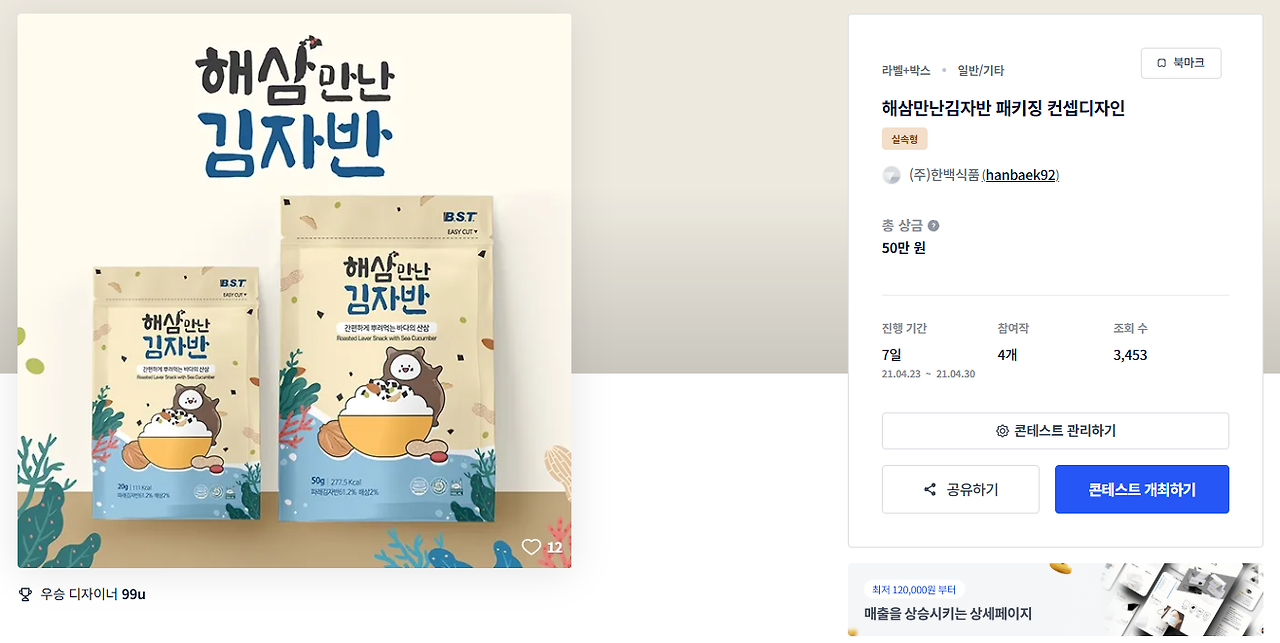Click the (주)한백식품 profile avatar icon
This screenshot has width=1280, height=643.
pyautogui.click(x=891, y=175)
